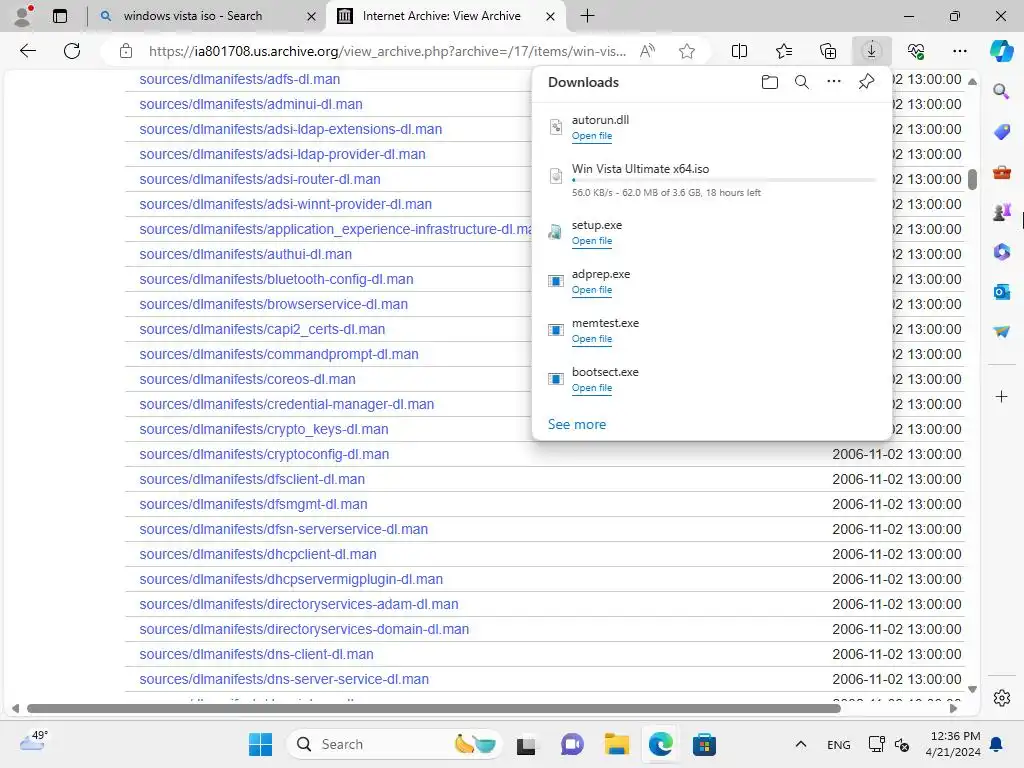This screenshot has height=768, width=1024.
Task: Open Copilot in the Edge toolbar
Action: point(1001,51)
